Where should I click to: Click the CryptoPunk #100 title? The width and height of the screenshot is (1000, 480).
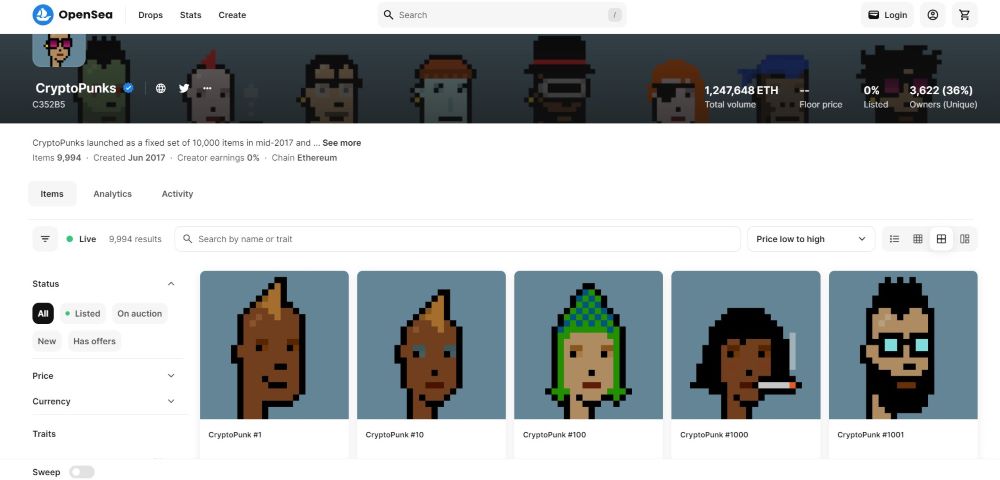click(x=554, y=435)
